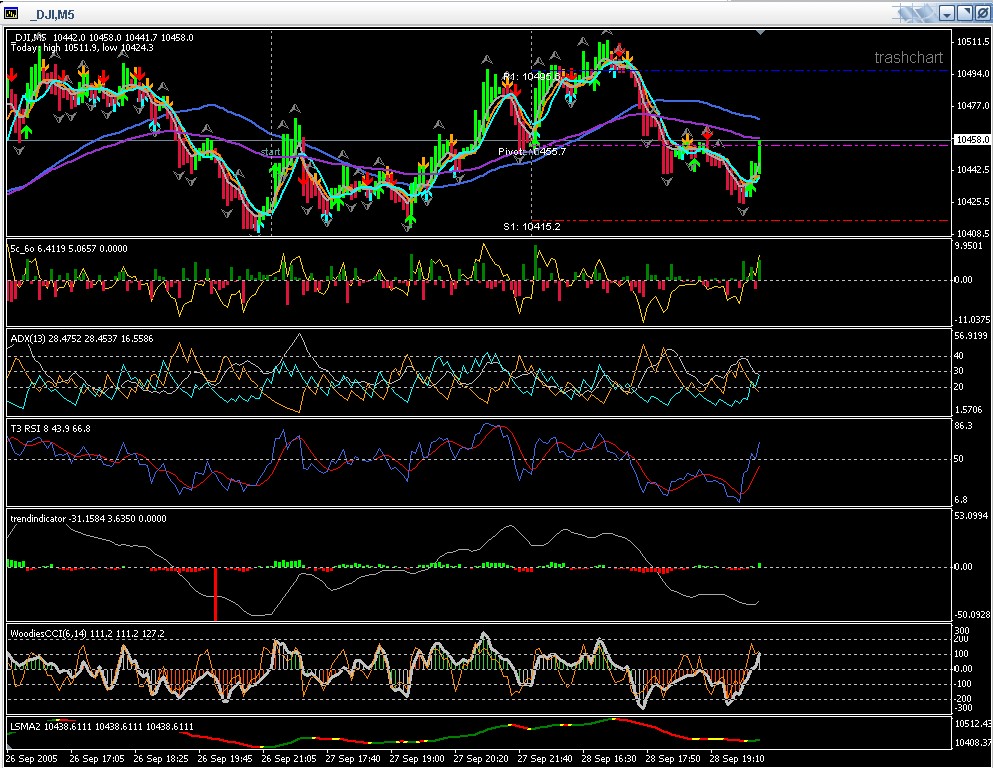This screenshot has width=993, height=768.
Task: Close the _DJI,M5 chart window
Action: [982, 13]
